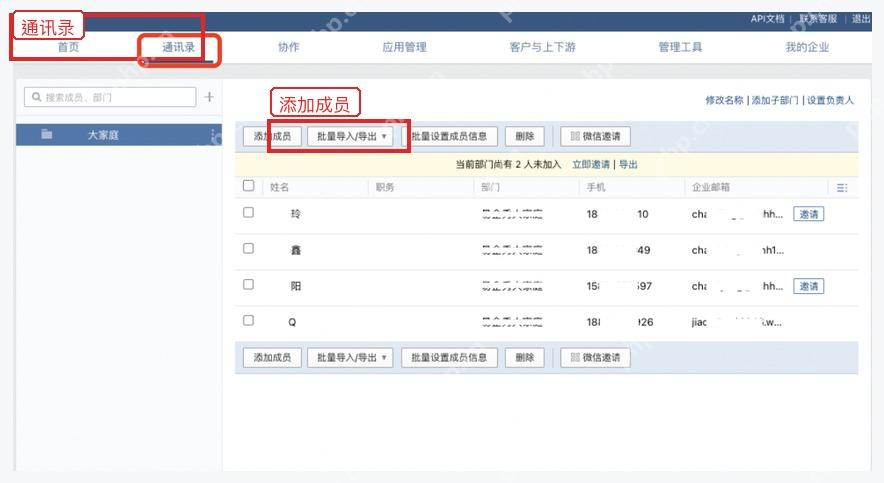Screen dimensions: 884x483
Task: Click the bottom 微信邀请 button
Action: 595,357
